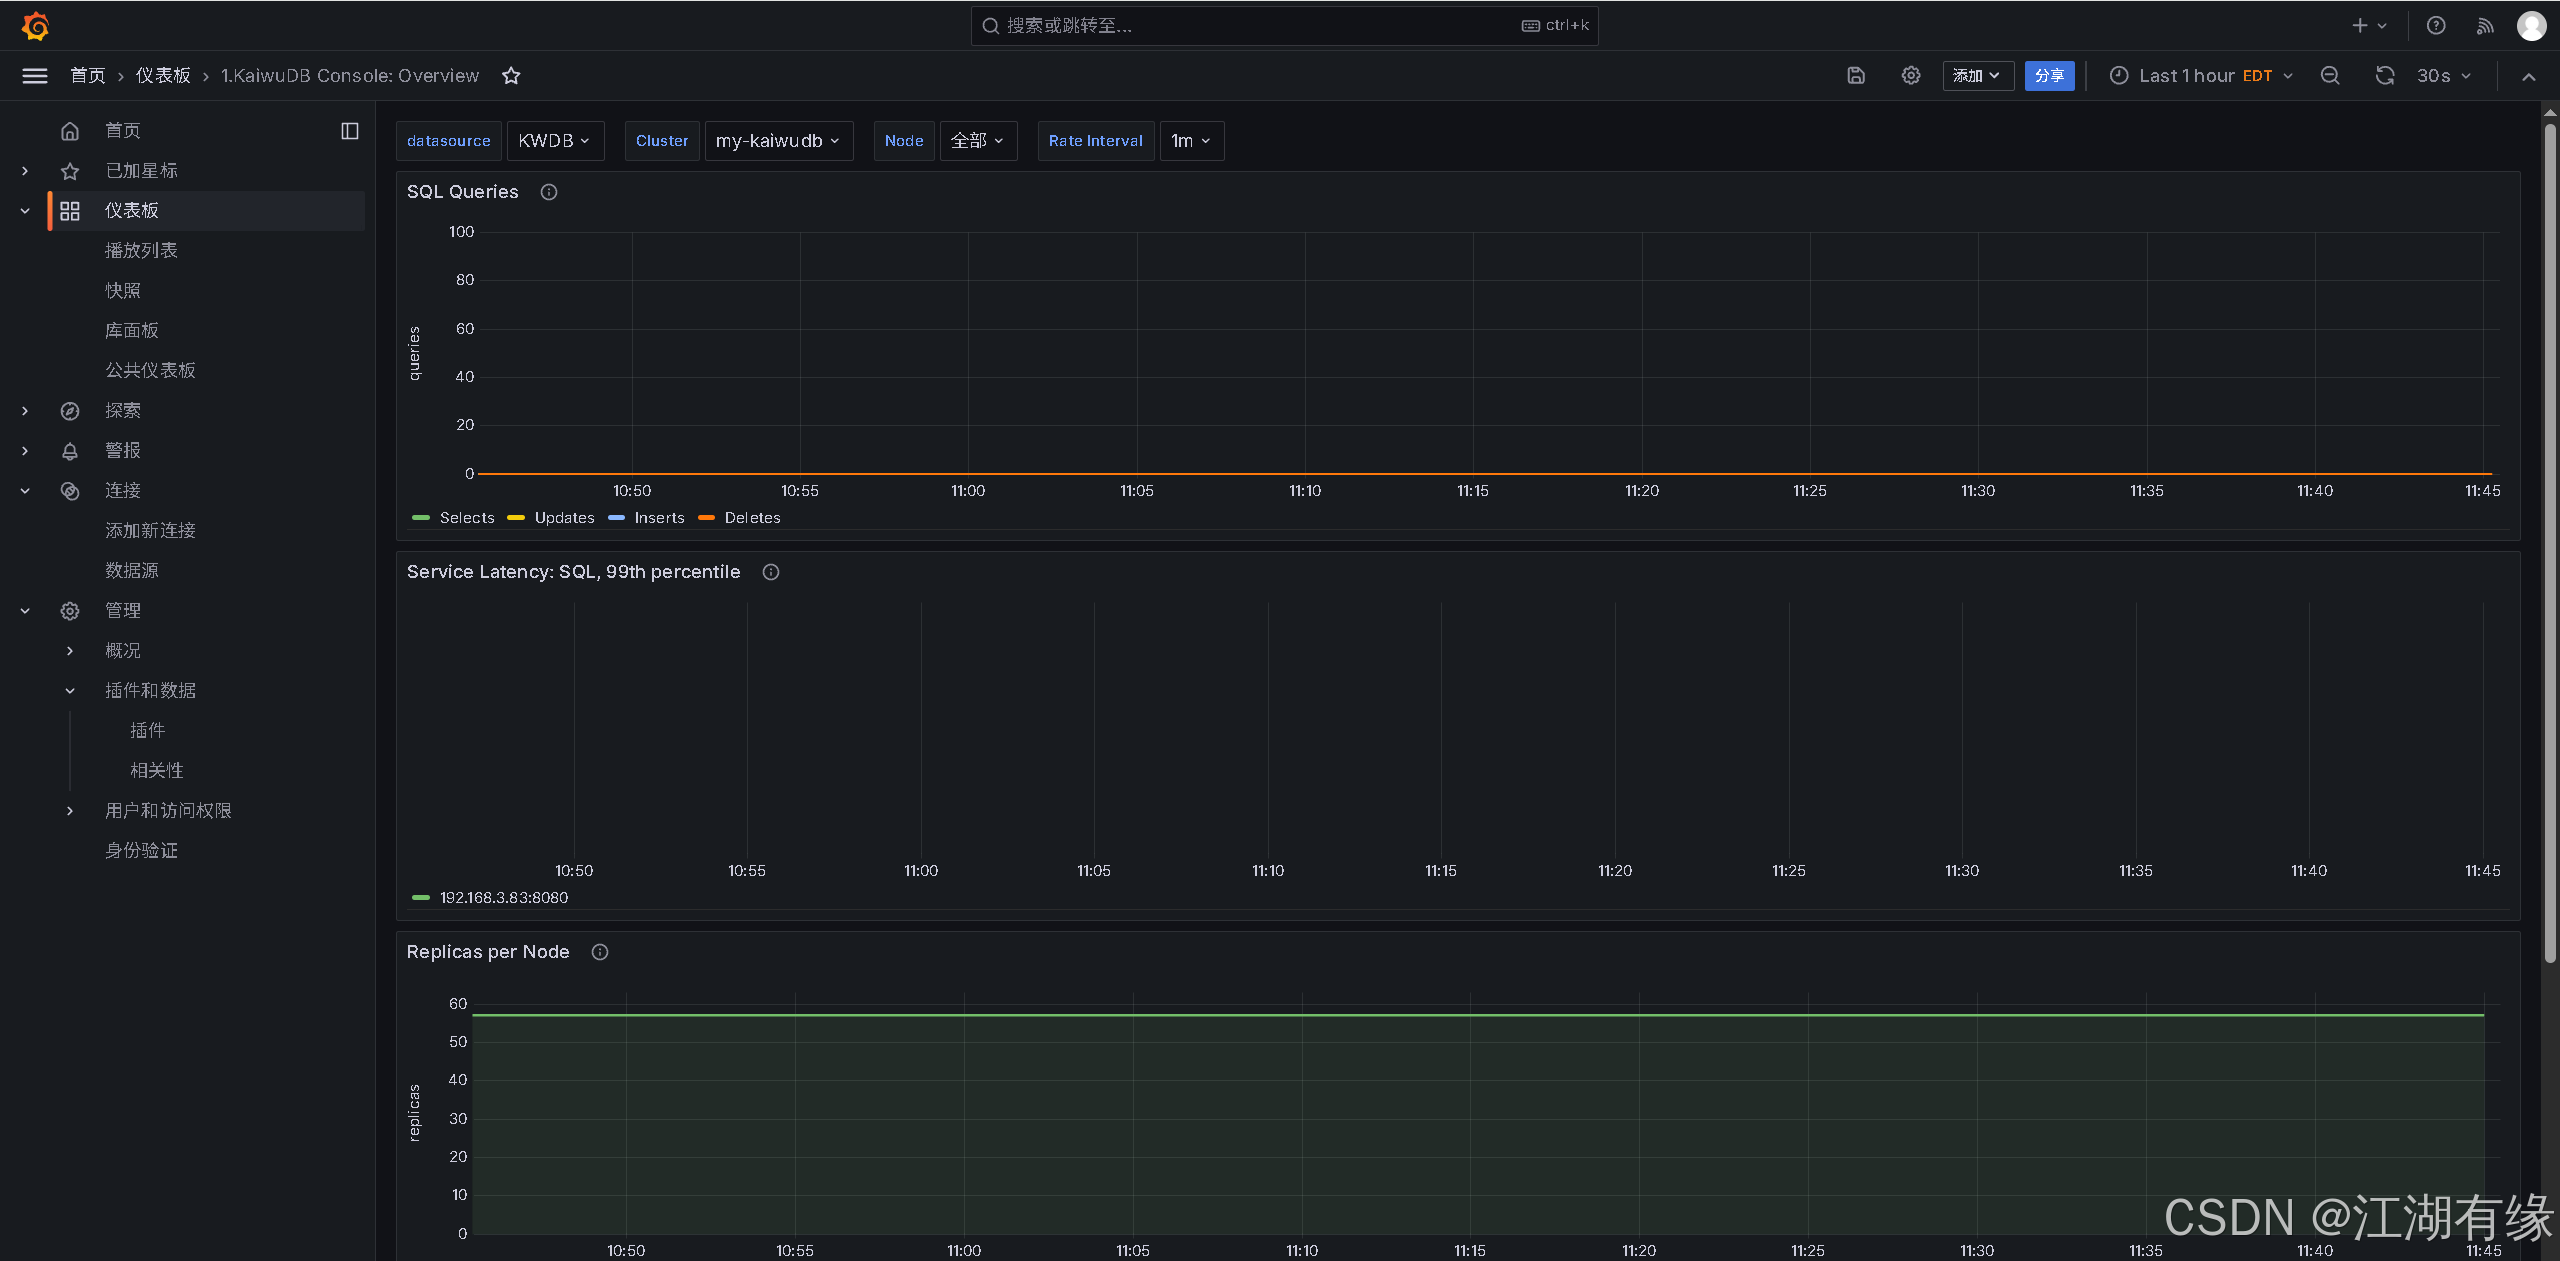Open 添加新连接 in the sidebar
This screenshot has height=1261, width=2560.
tap(150, 531)
